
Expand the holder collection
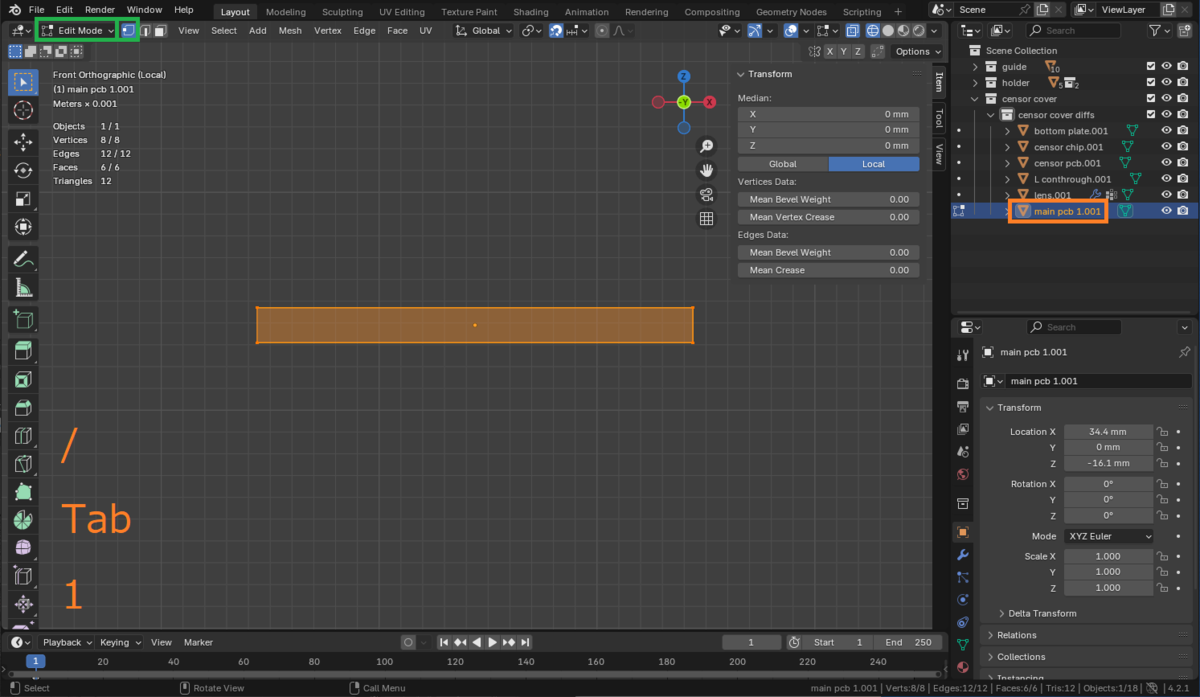tap(976, 83)
